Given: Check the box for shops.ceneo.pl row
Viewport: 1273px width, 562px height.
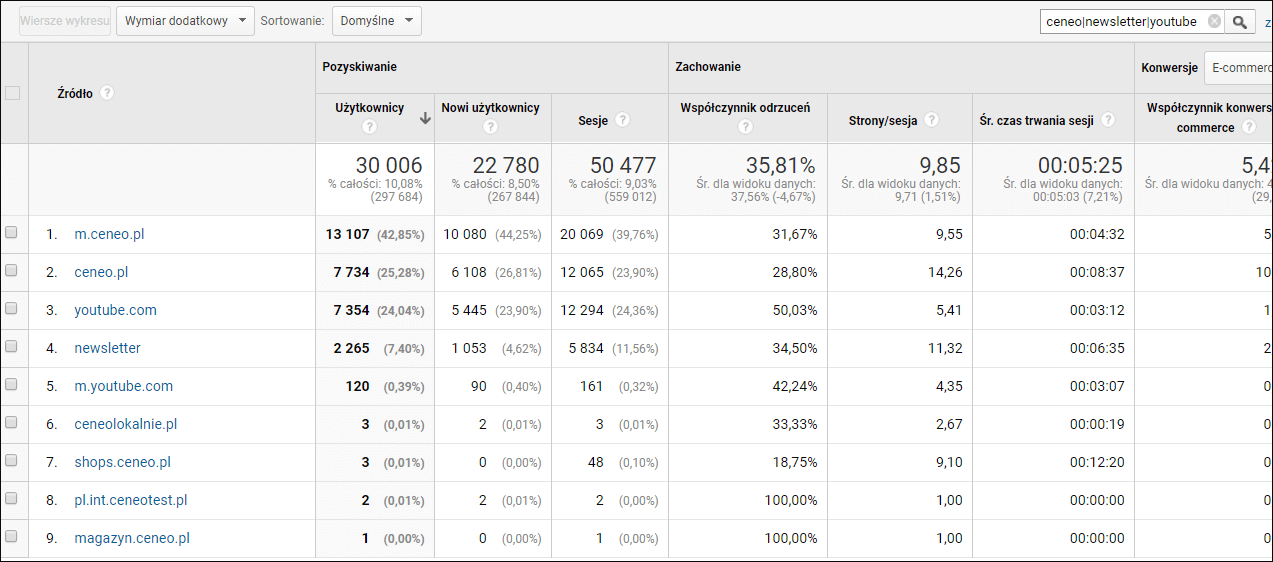Looking at the screenshot, I should (x=12, y=460).
